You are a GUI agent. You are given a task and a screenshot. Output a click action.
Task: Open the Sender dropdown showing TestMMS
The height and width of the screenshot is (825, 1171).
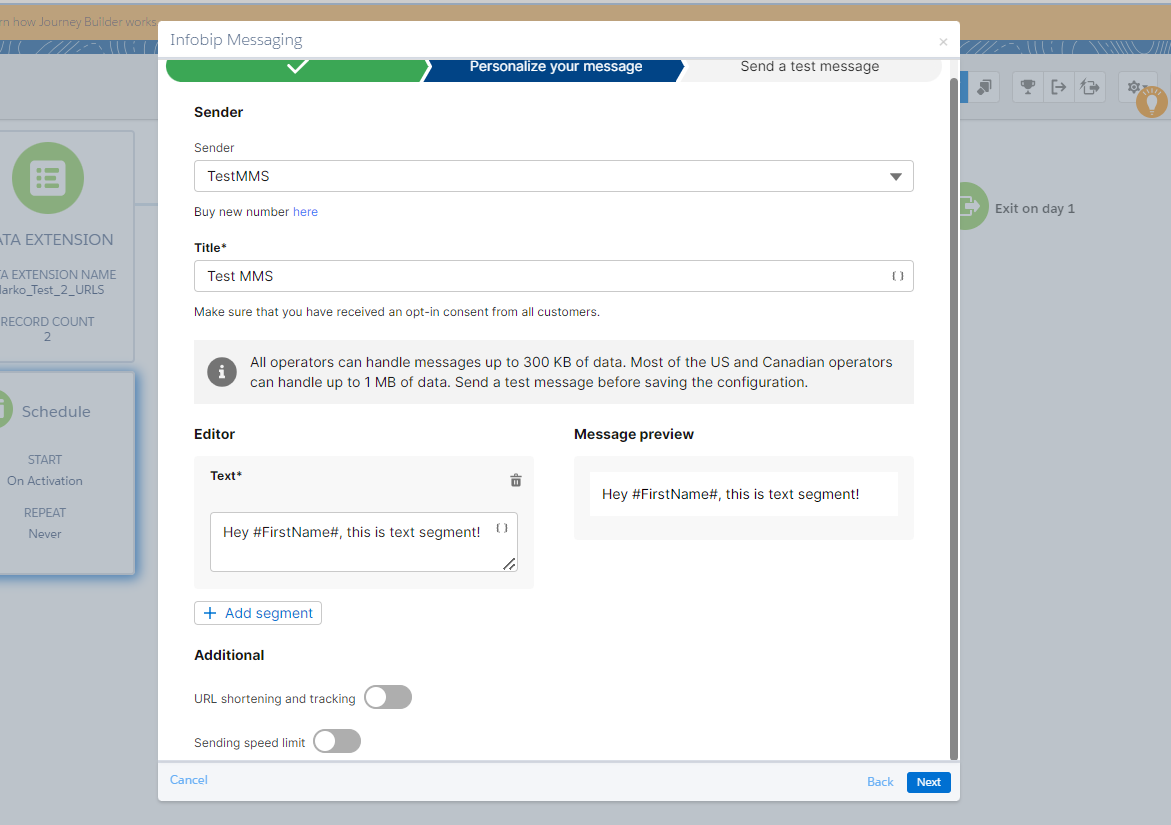point(553,176)
